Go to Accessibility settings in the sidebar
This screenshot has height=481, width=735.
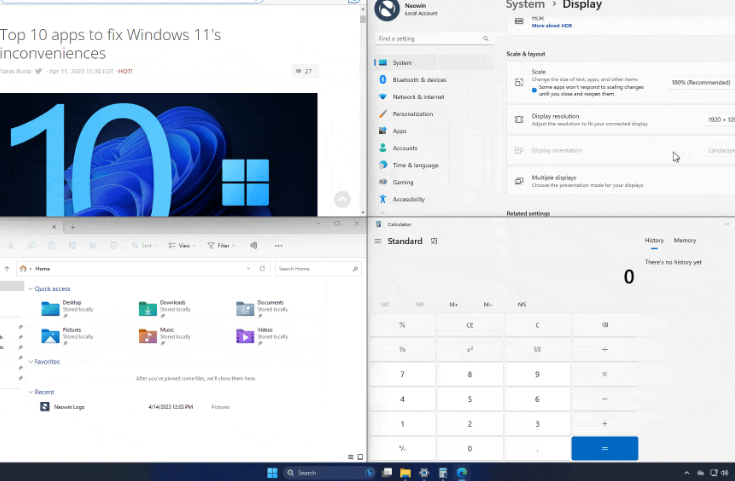(x=408, y=199)
